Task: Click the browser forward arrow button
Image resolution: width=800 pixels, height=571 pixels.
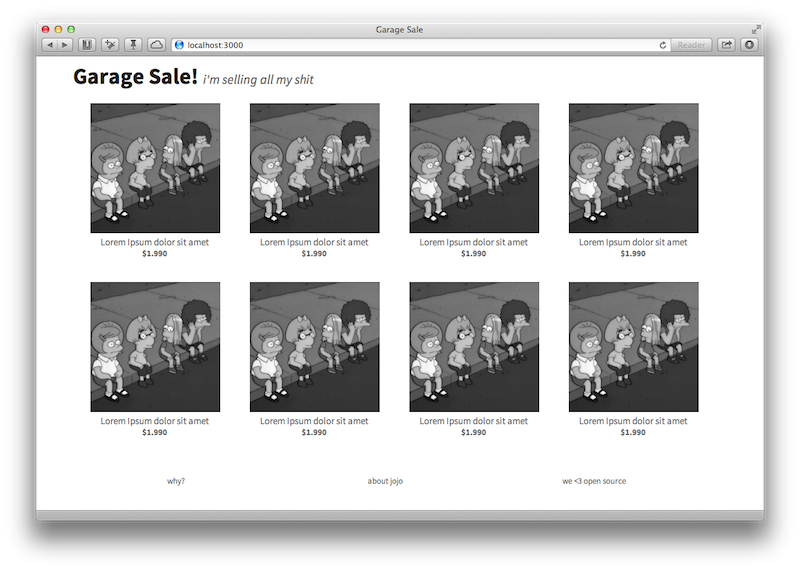Action: click(x=64, y=45)
